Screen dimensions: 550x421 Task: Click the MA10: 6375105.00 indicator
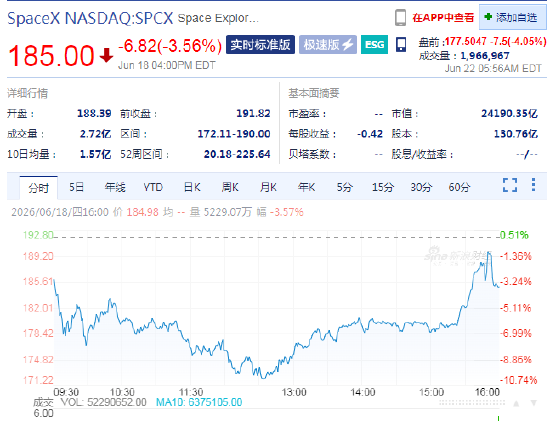[199, 402]
